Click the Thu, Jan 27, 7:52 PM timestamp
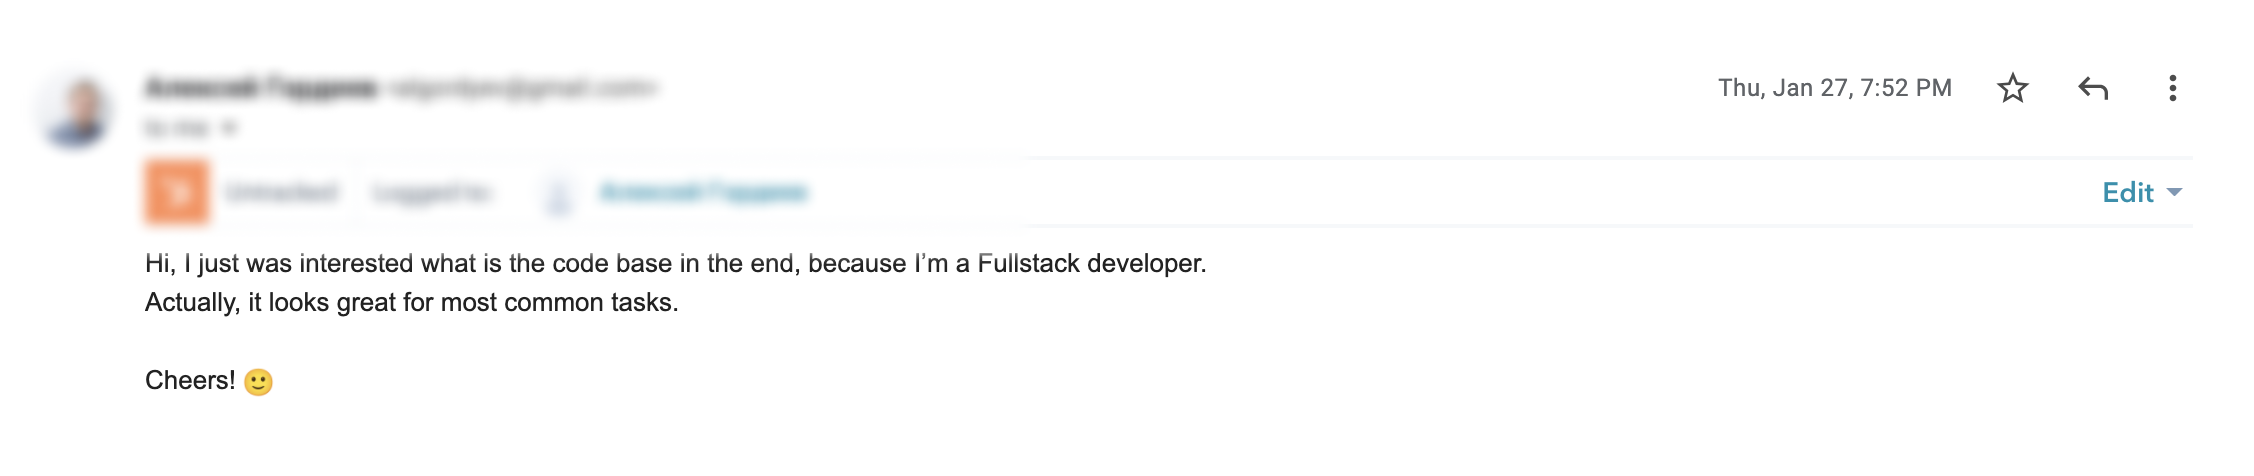 pos(1834,88)
